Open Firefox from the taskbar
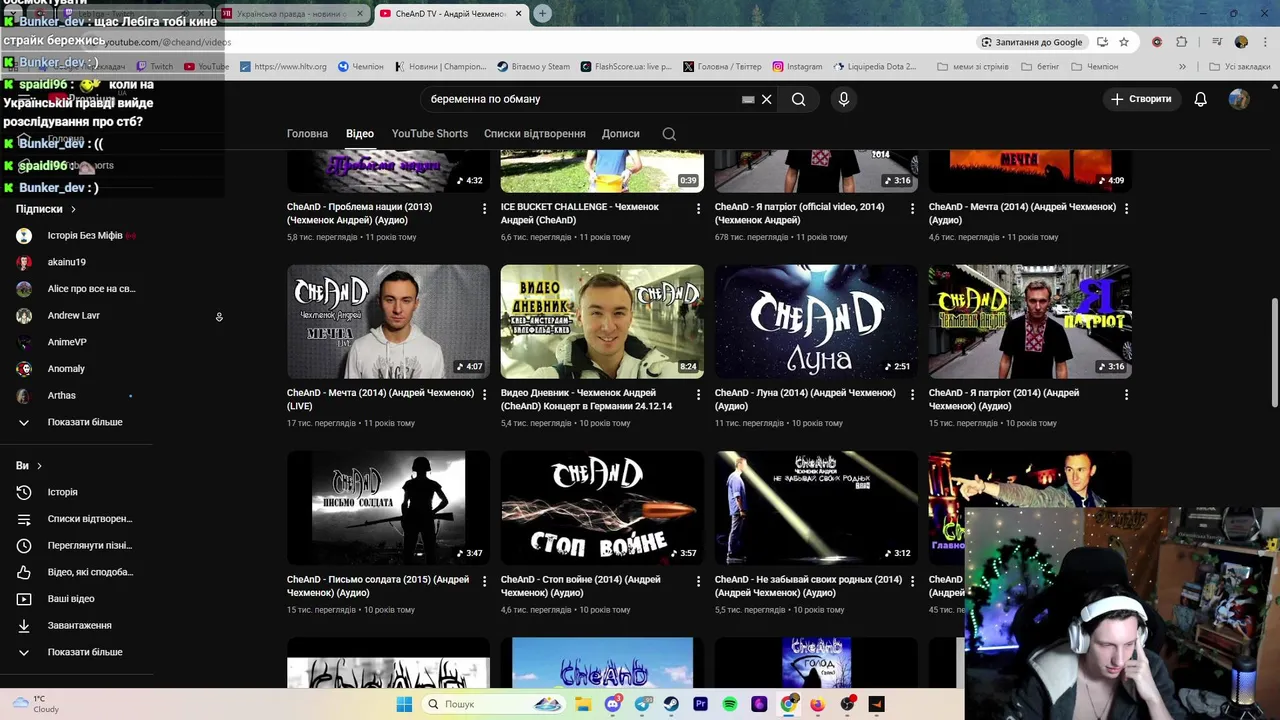This screenshot has width=1280, height=720. 818,704
